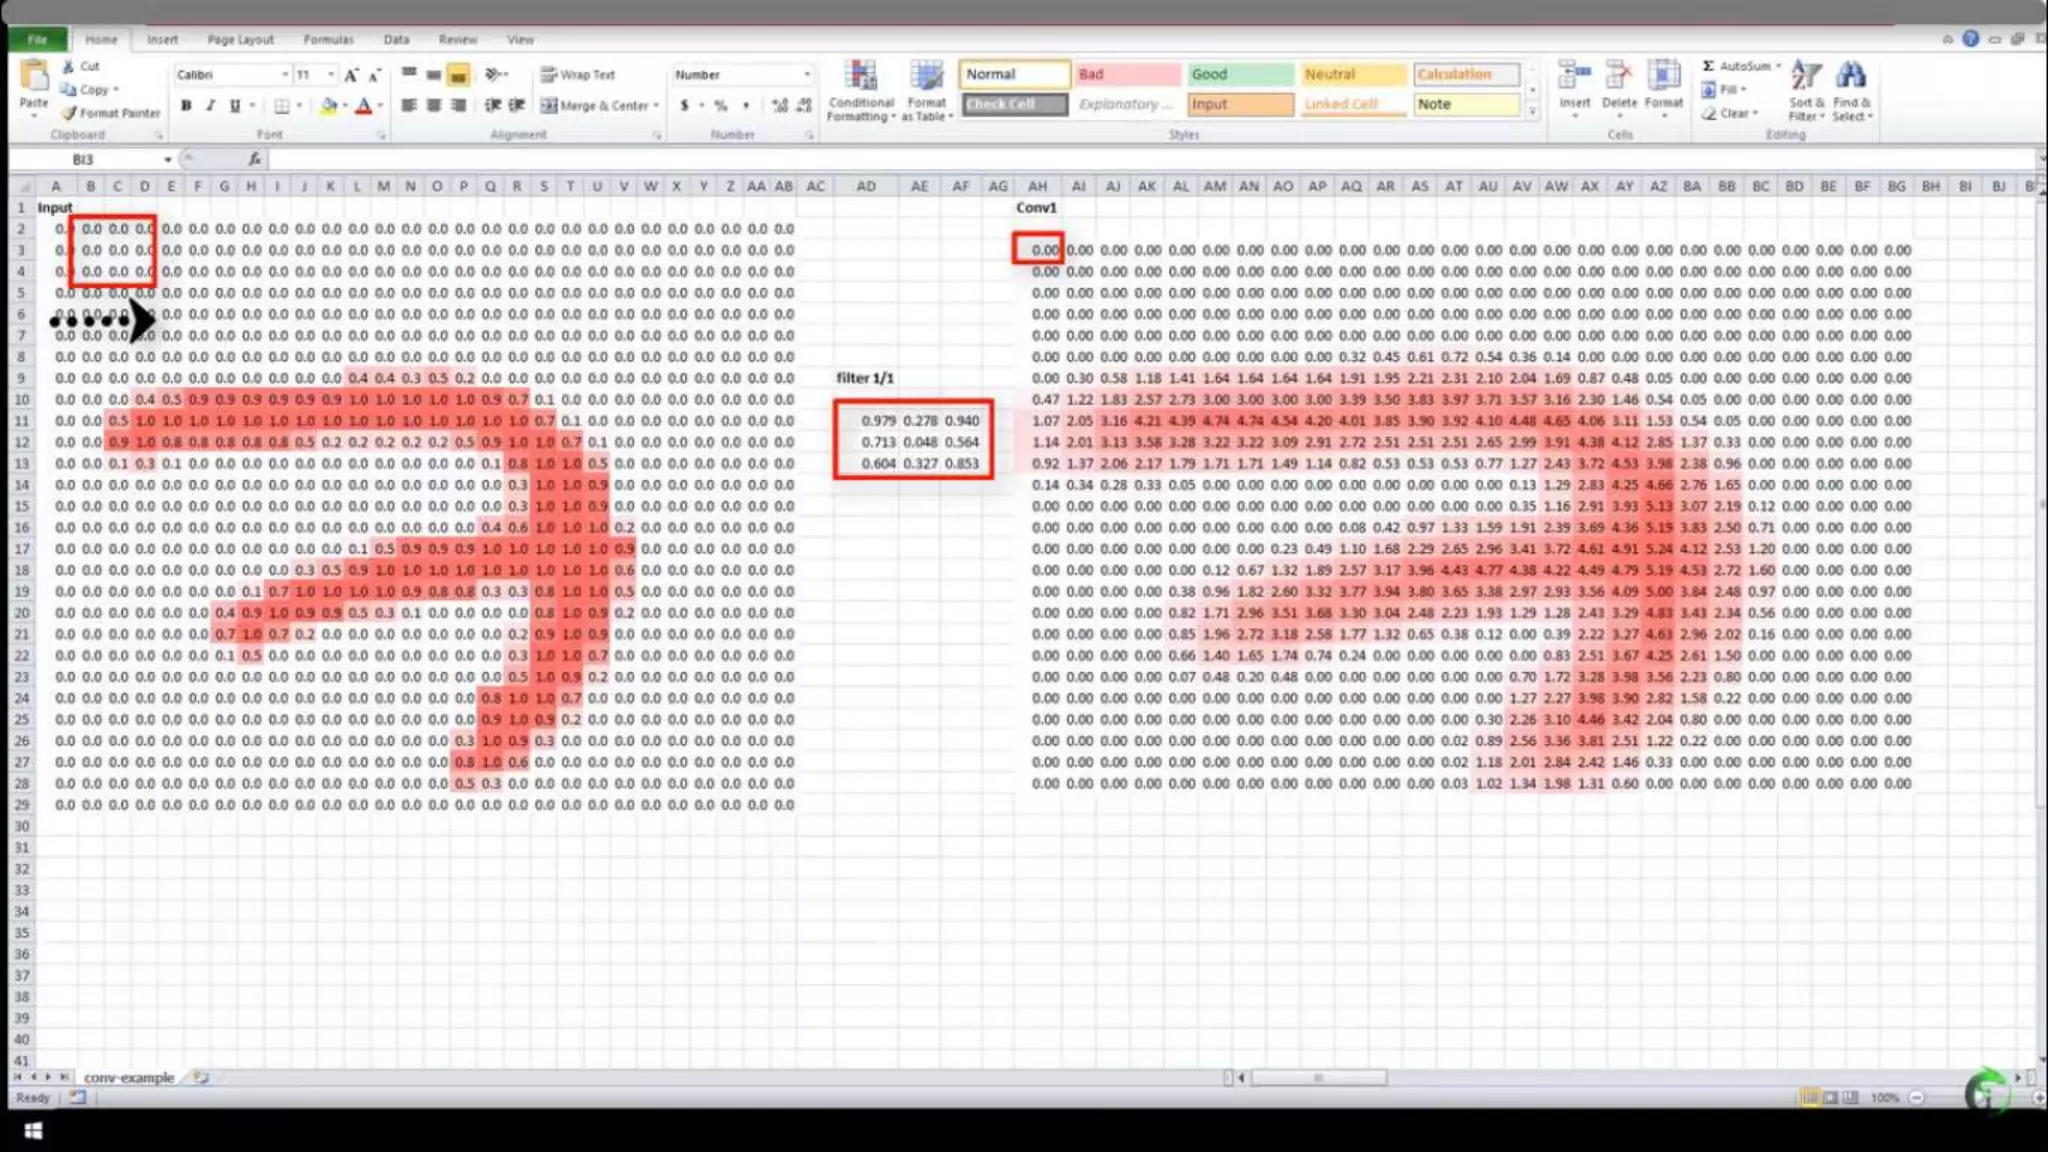Click the Format Painter icon
The image size is (2048, 1152).
click(x=69, y=113)
